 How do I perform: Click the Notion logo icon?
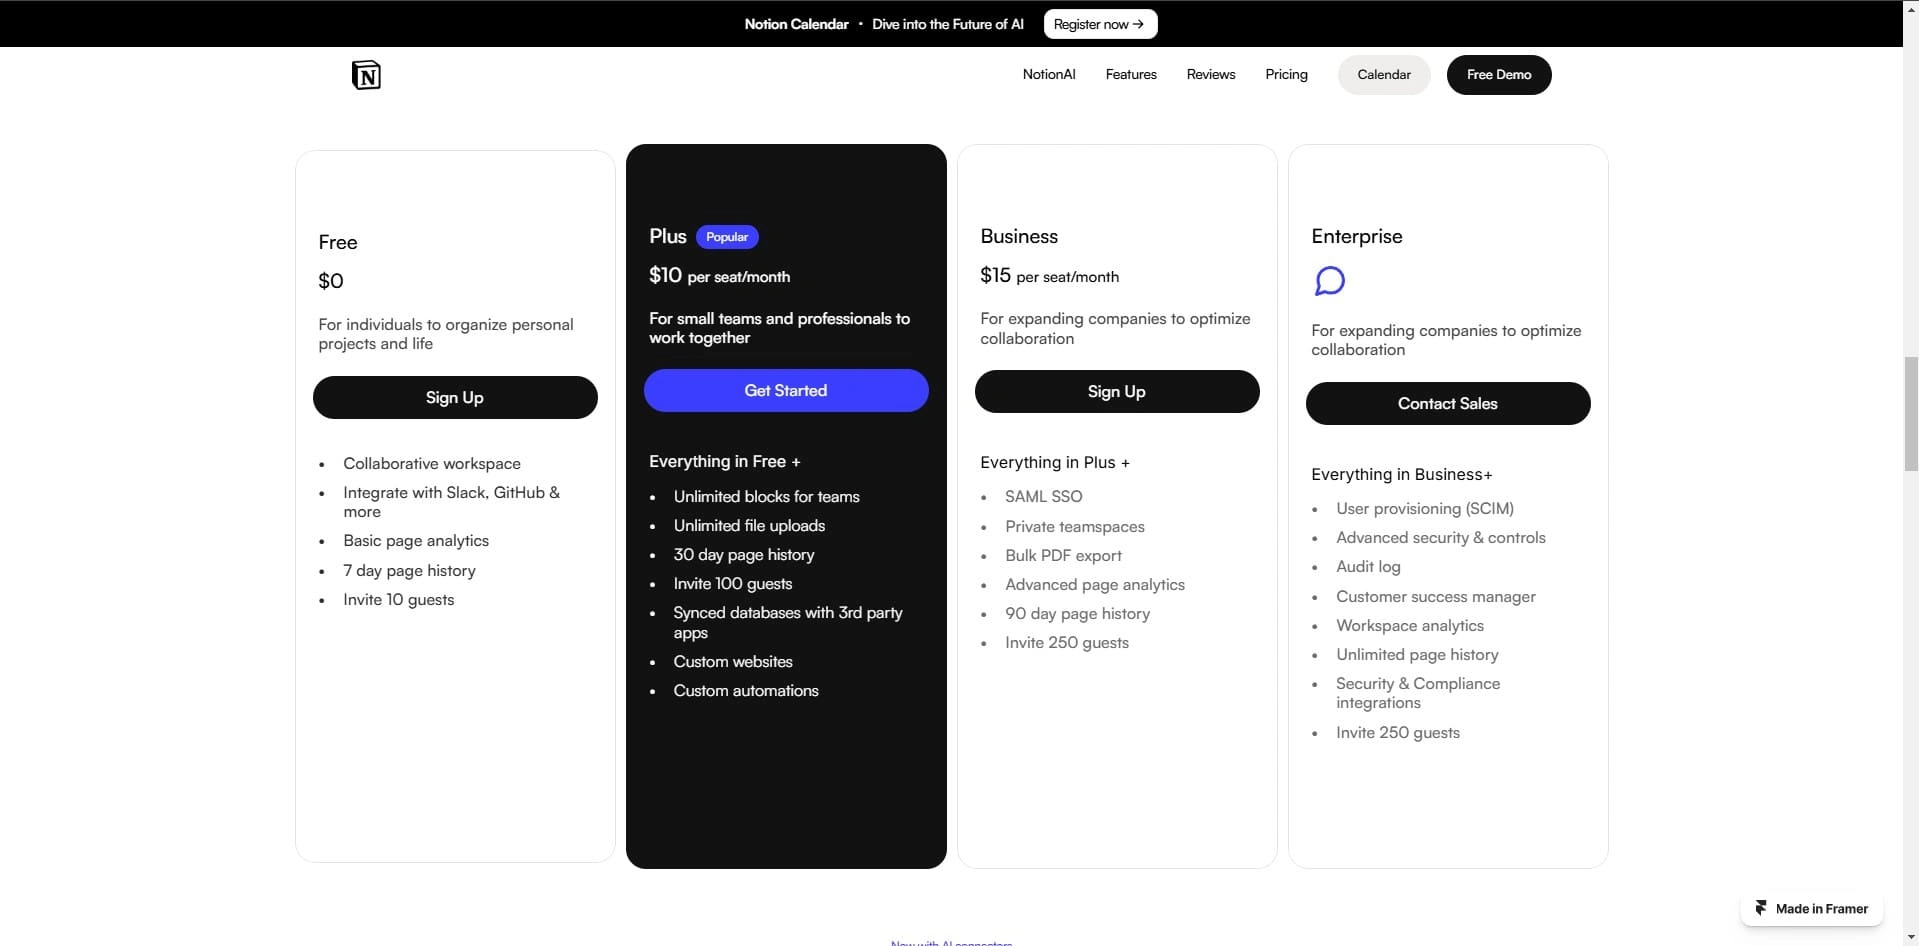pyautogui.click(x=366, y=75)
